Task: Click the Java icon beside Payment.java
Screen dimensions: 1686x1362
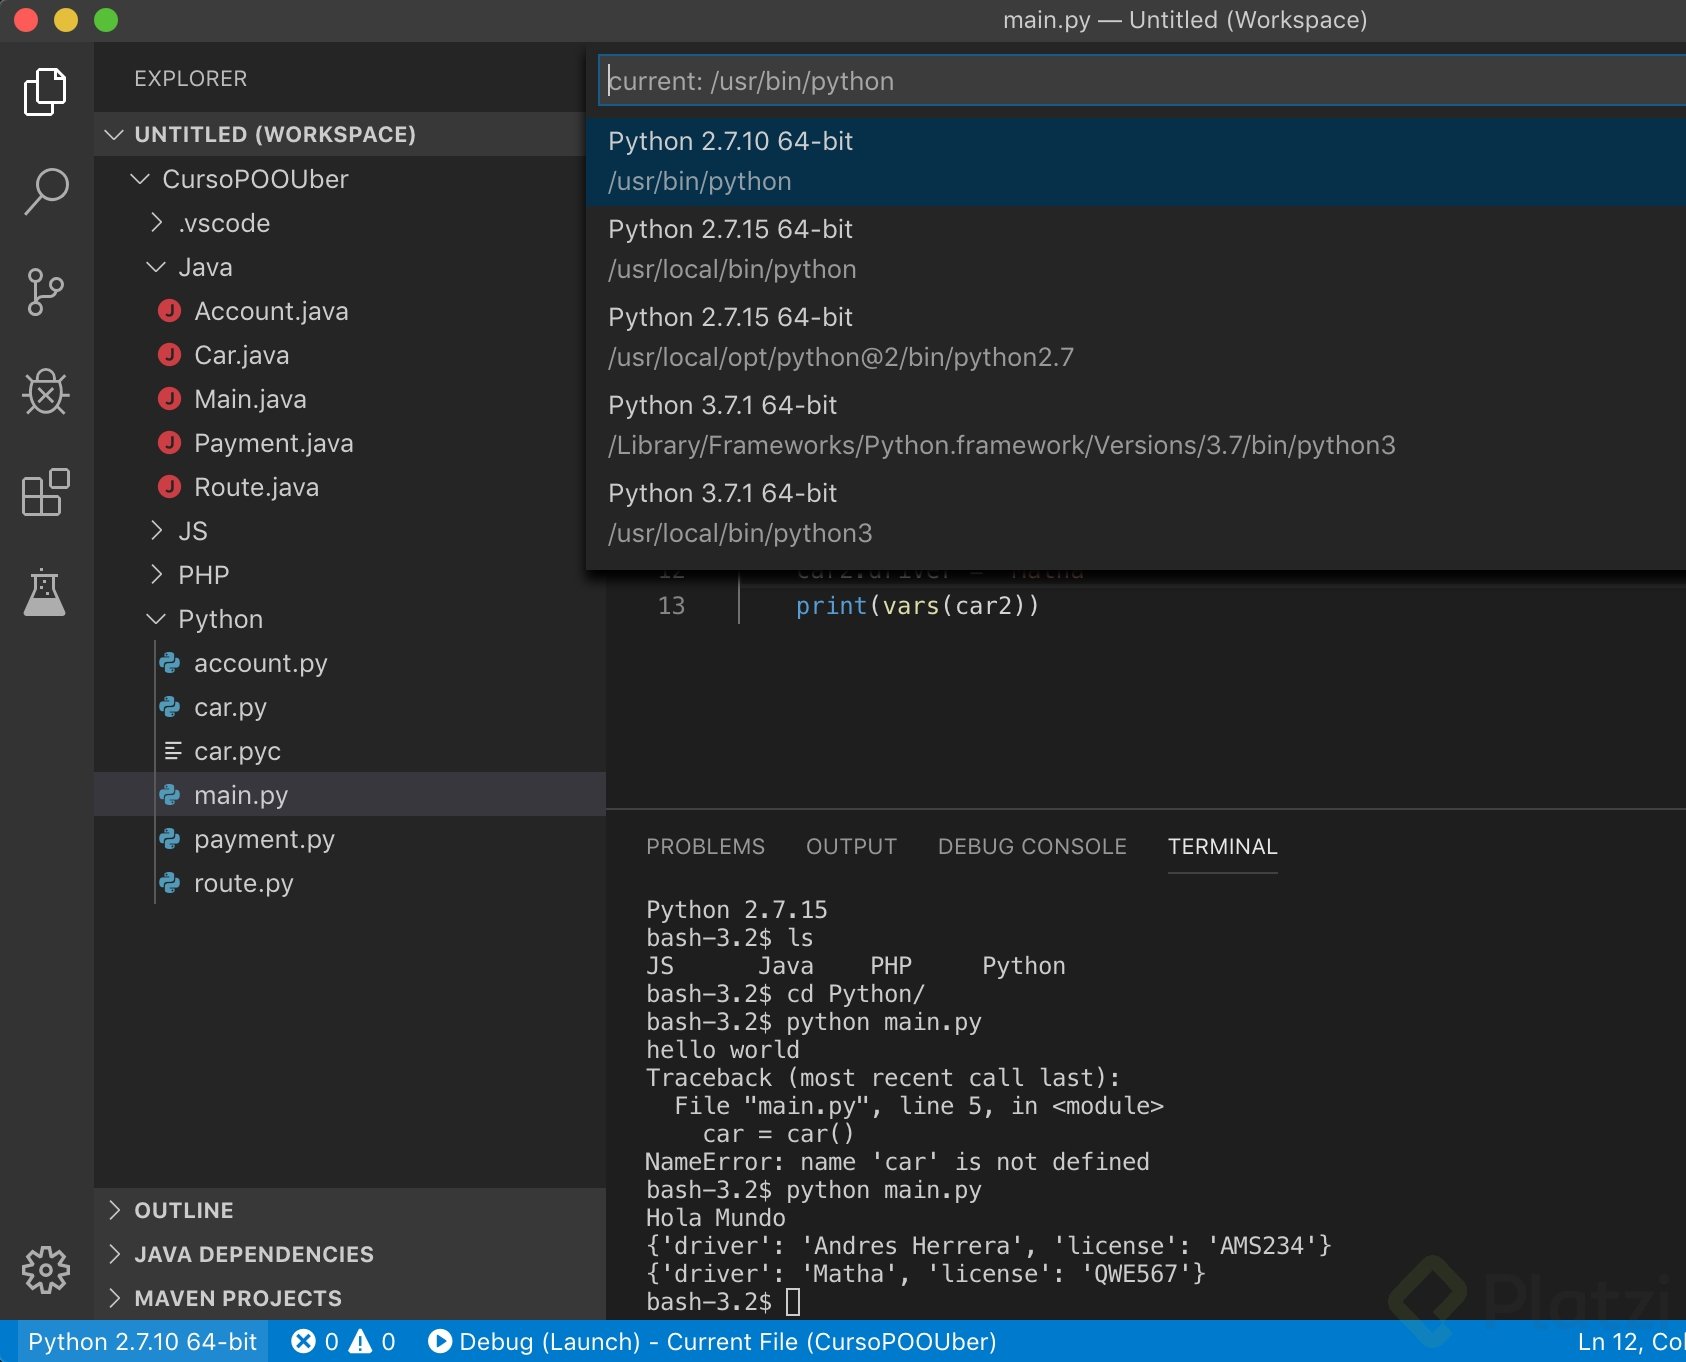Action: [x=170, y=443]
